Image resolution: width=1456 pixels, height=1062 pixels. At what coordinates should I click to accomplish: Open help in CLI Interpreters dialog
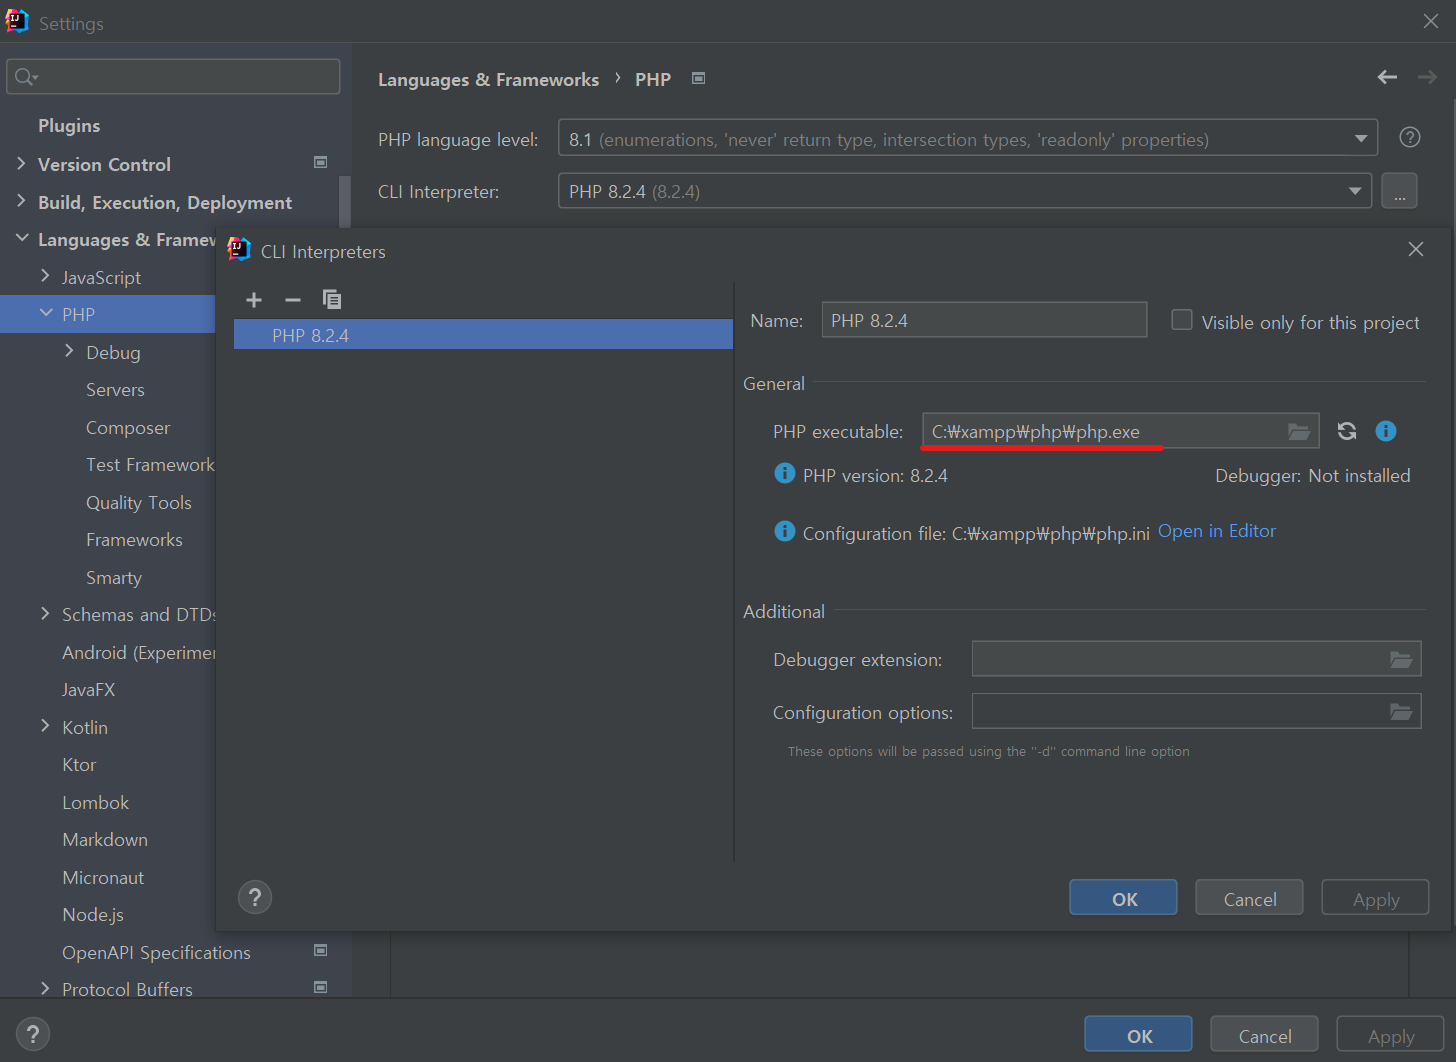click(255, 897)
